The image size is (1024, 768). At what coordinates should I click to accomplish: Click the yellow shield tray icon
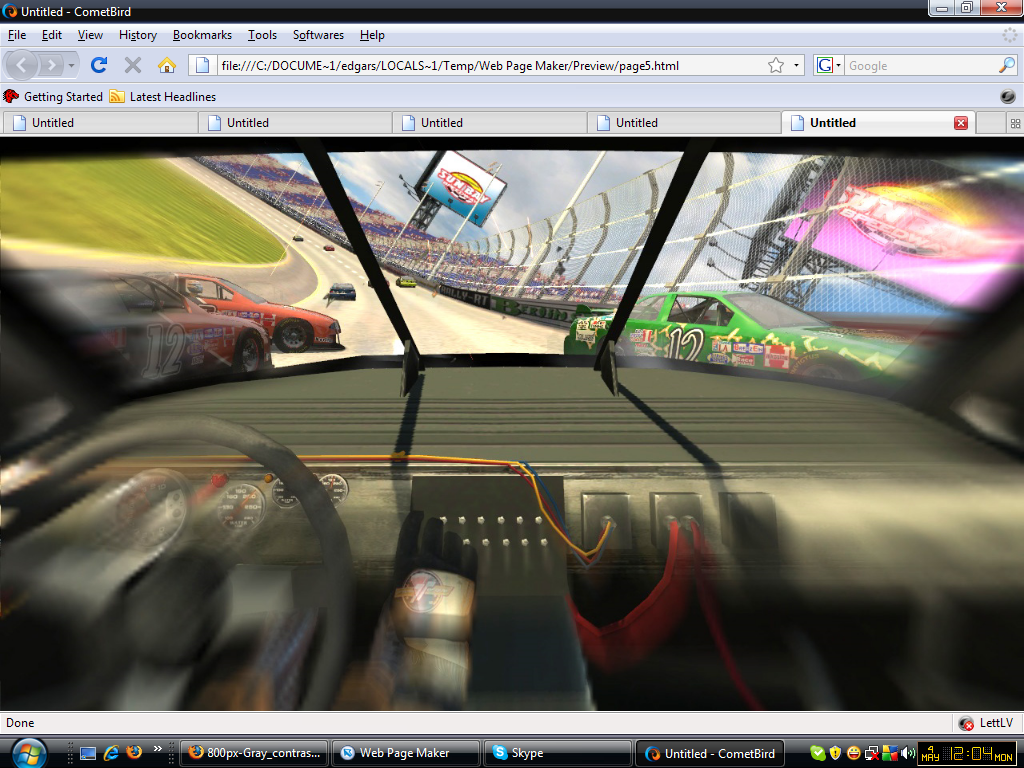pyautogui.click(x=835, y=753)
